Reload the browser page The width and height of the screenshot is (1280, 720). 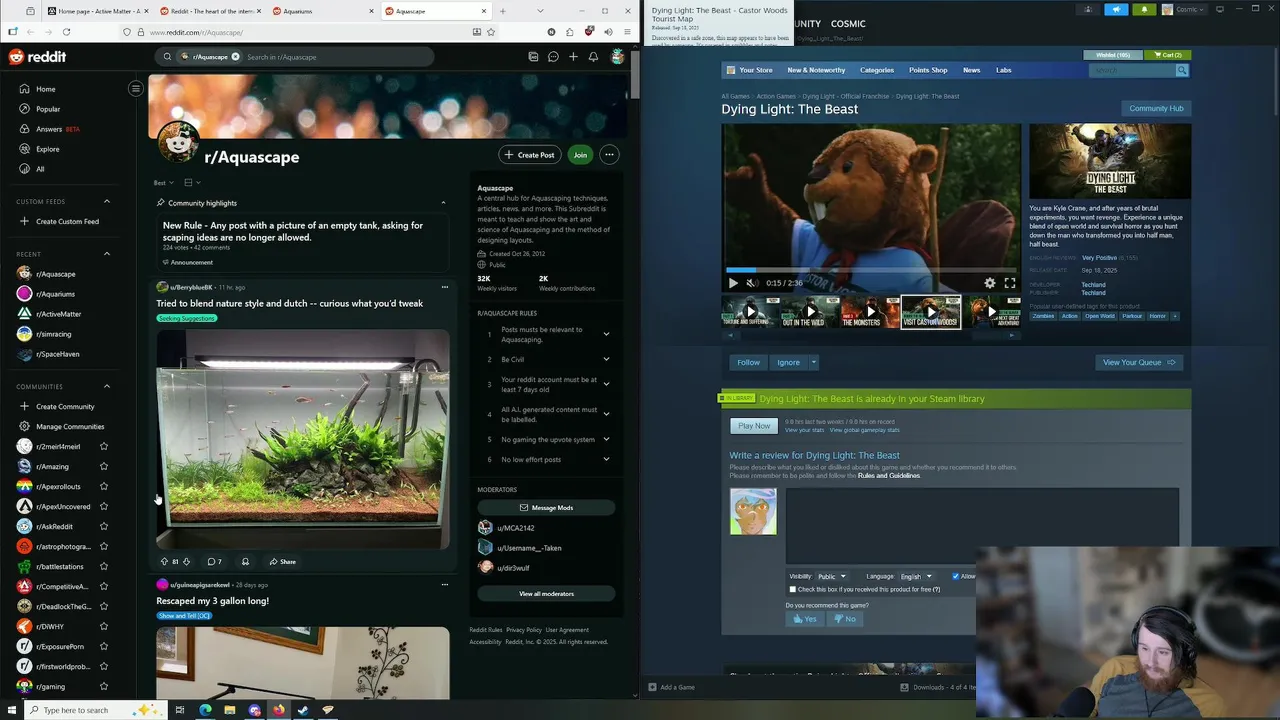tap(66, 32)
